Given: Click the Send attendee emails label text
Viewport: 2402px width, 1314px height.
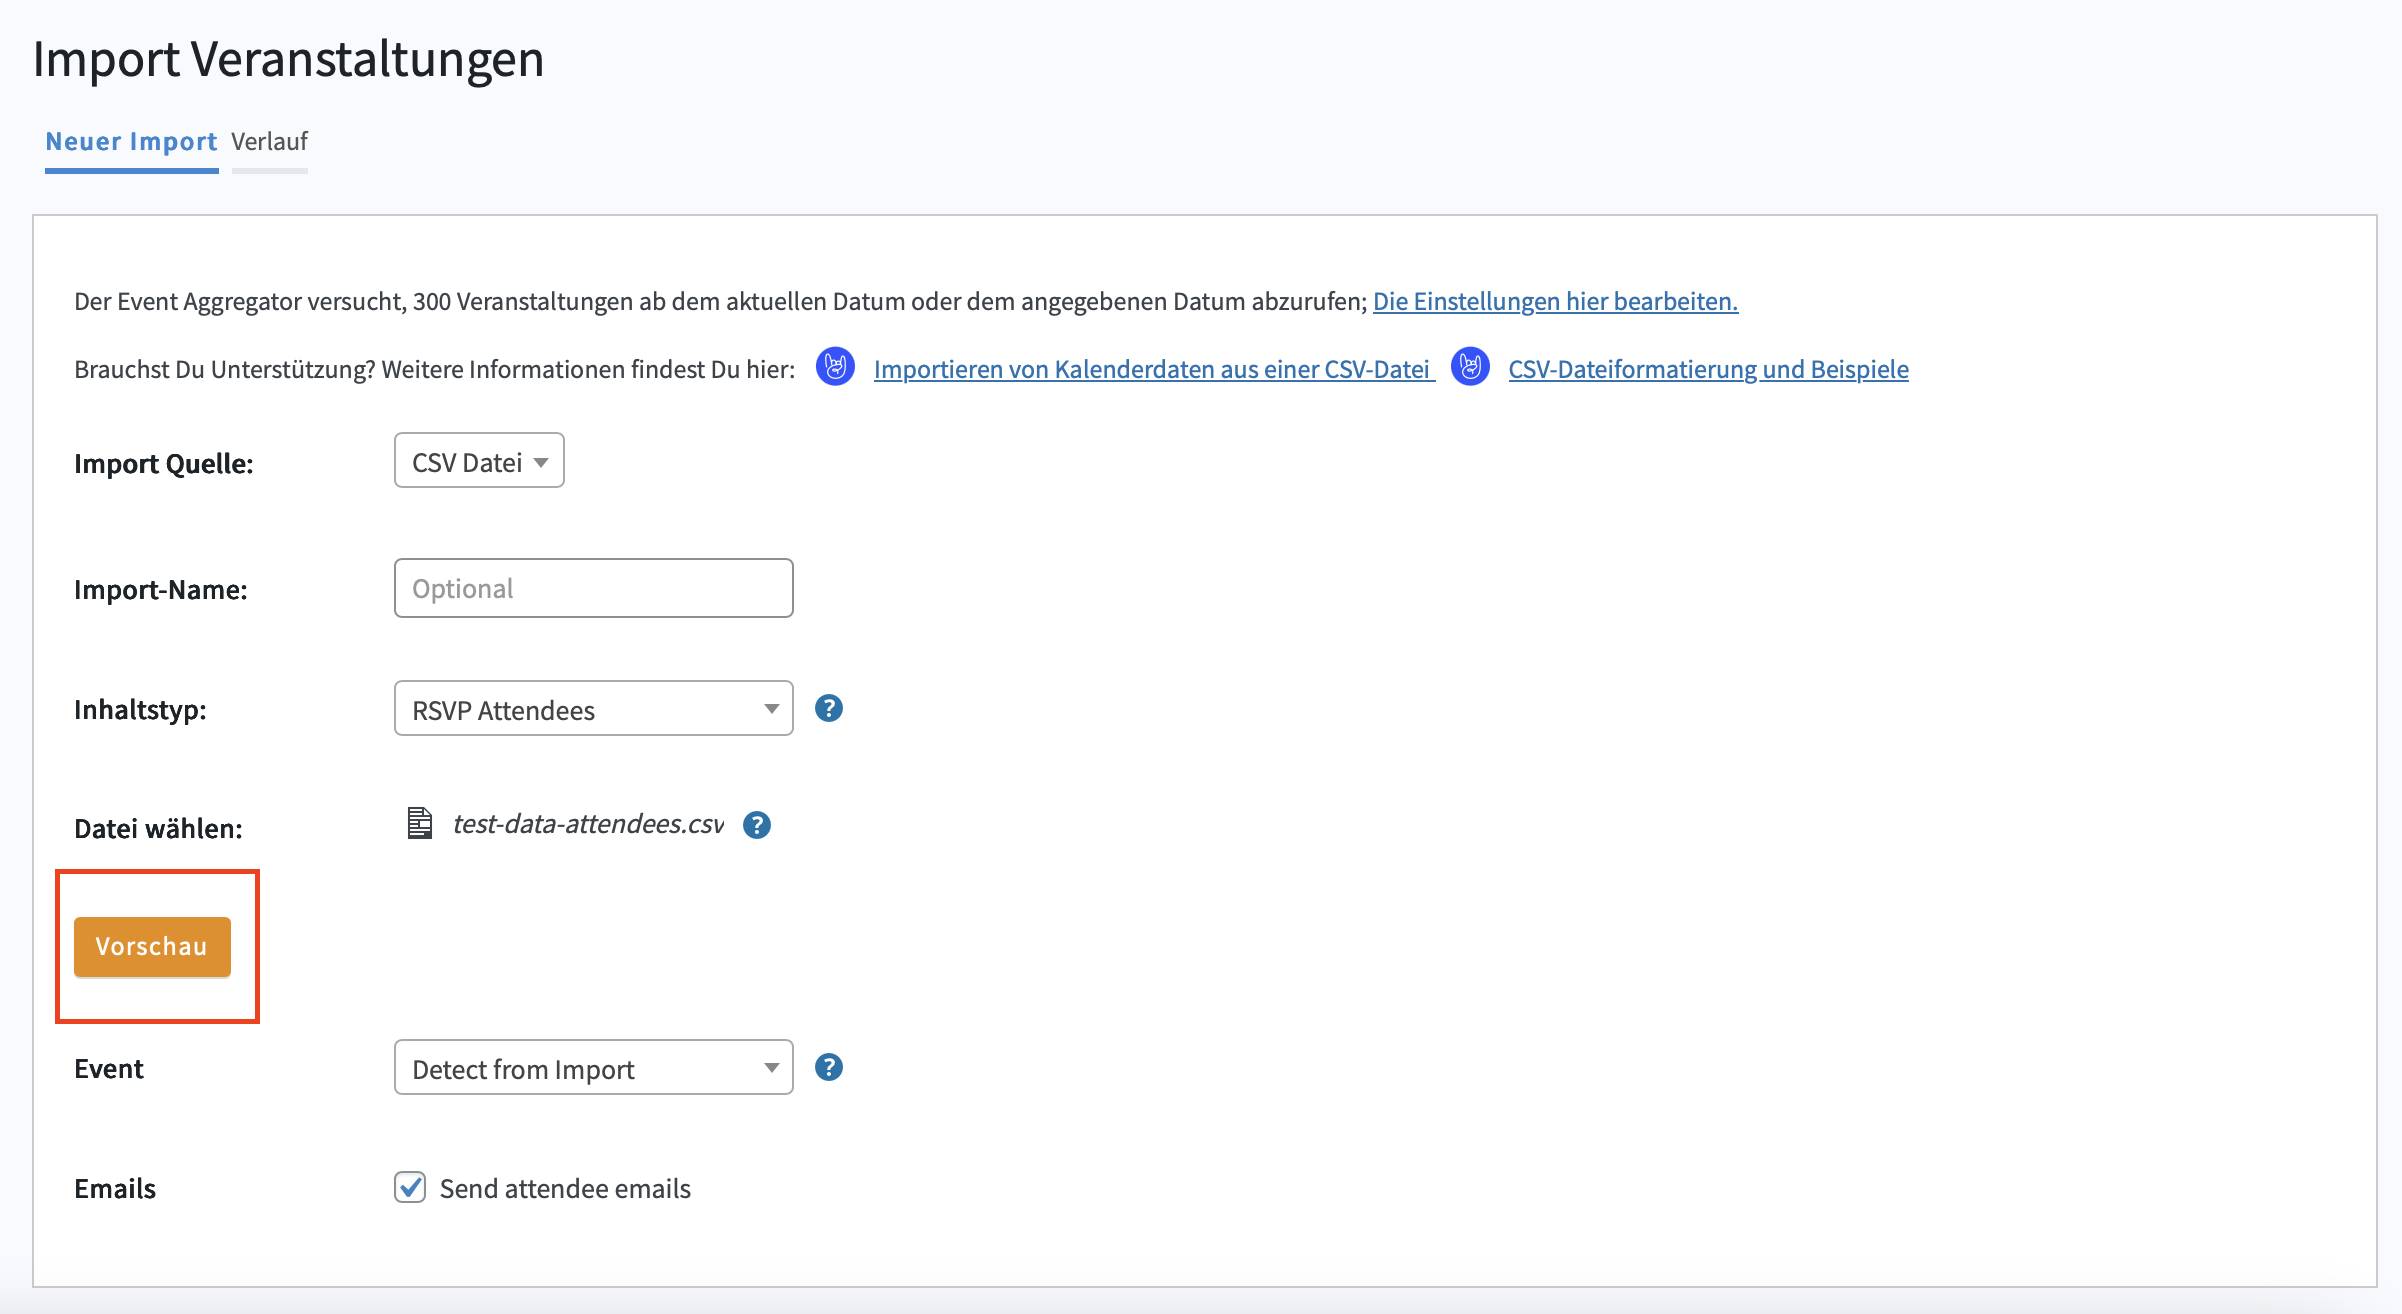Looking at the screenshot, I should 565,1188.
